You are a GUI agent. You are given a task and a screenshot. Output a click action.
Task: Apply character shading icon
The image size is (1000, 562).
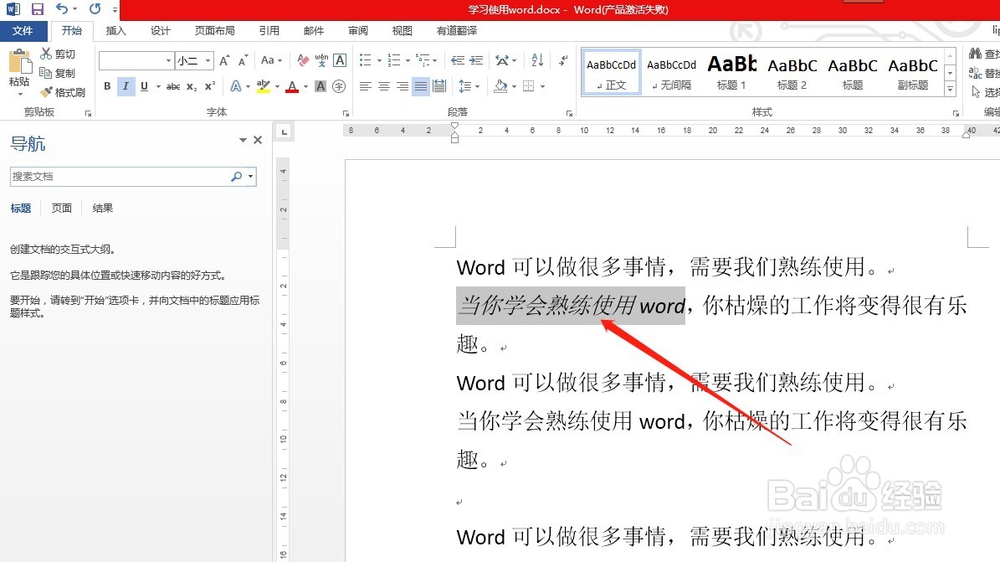321,86
